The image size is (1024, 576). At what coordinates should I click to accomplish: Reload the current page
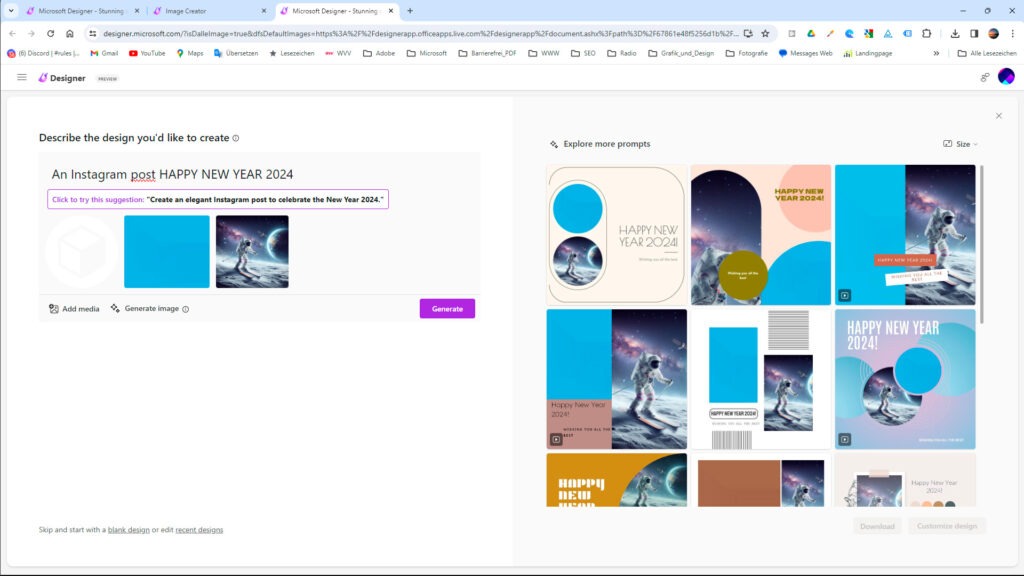pyautogui.click(x=50, y=33)
